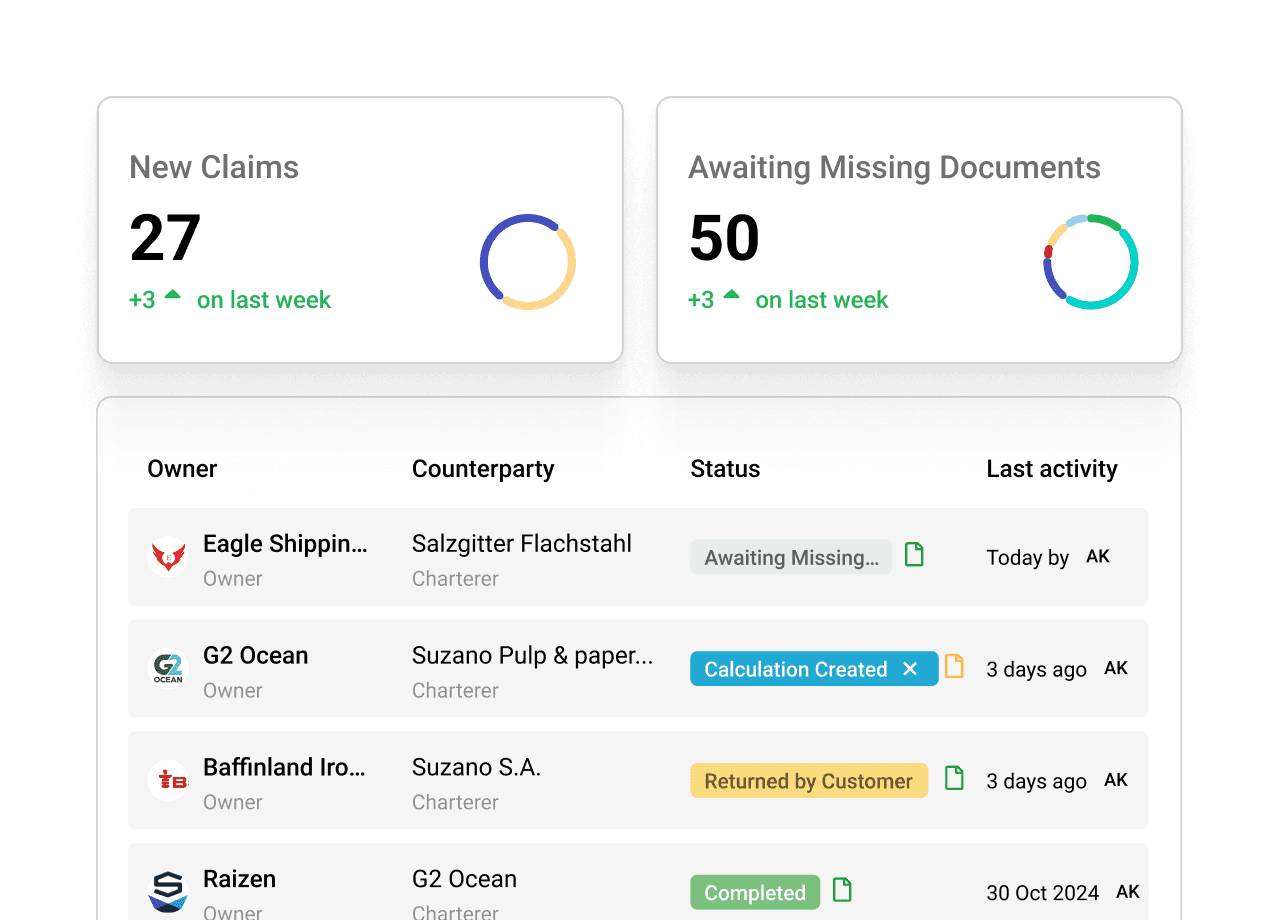The width and height of the screenshot is (1280, 920).
Task: Click the Awaiting Missing status badge
Action: coord(791,557)
